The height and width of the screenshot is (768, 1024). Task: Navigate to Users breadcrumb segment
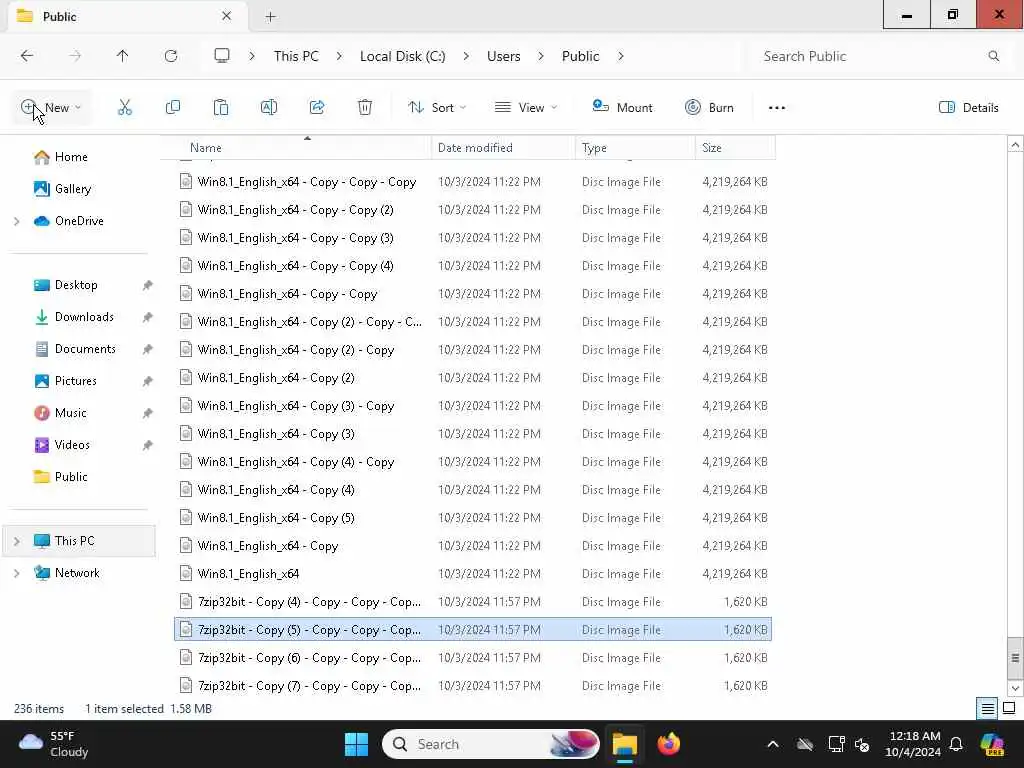(x=504, y=56)
